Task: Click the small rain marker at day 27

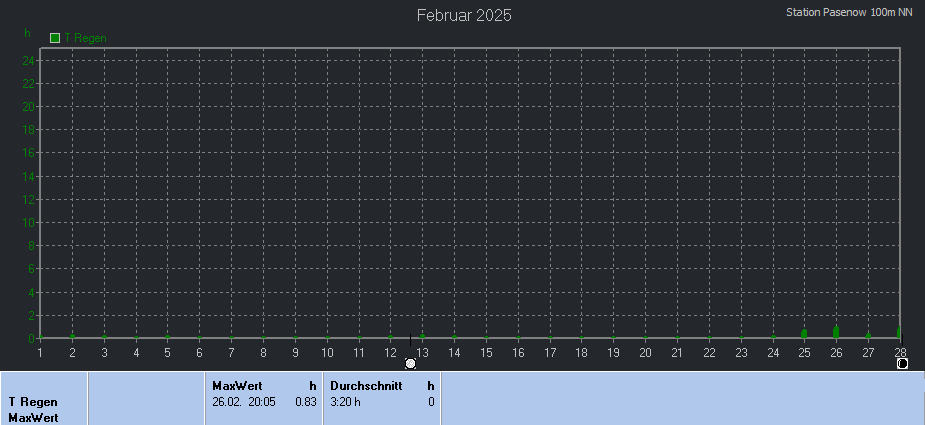Action: click(868, 335)
